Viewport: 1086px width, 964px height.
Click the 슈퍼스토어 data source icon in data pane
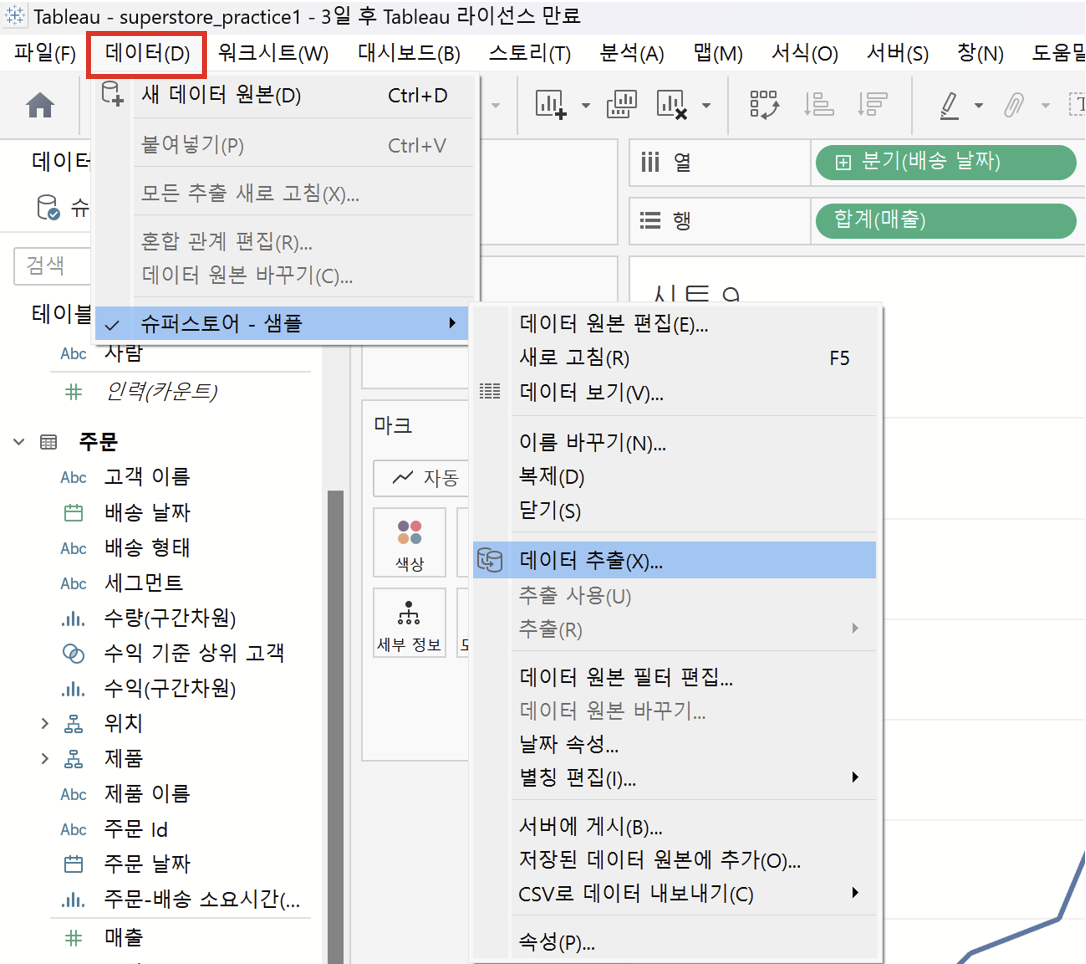click(48, 207)
